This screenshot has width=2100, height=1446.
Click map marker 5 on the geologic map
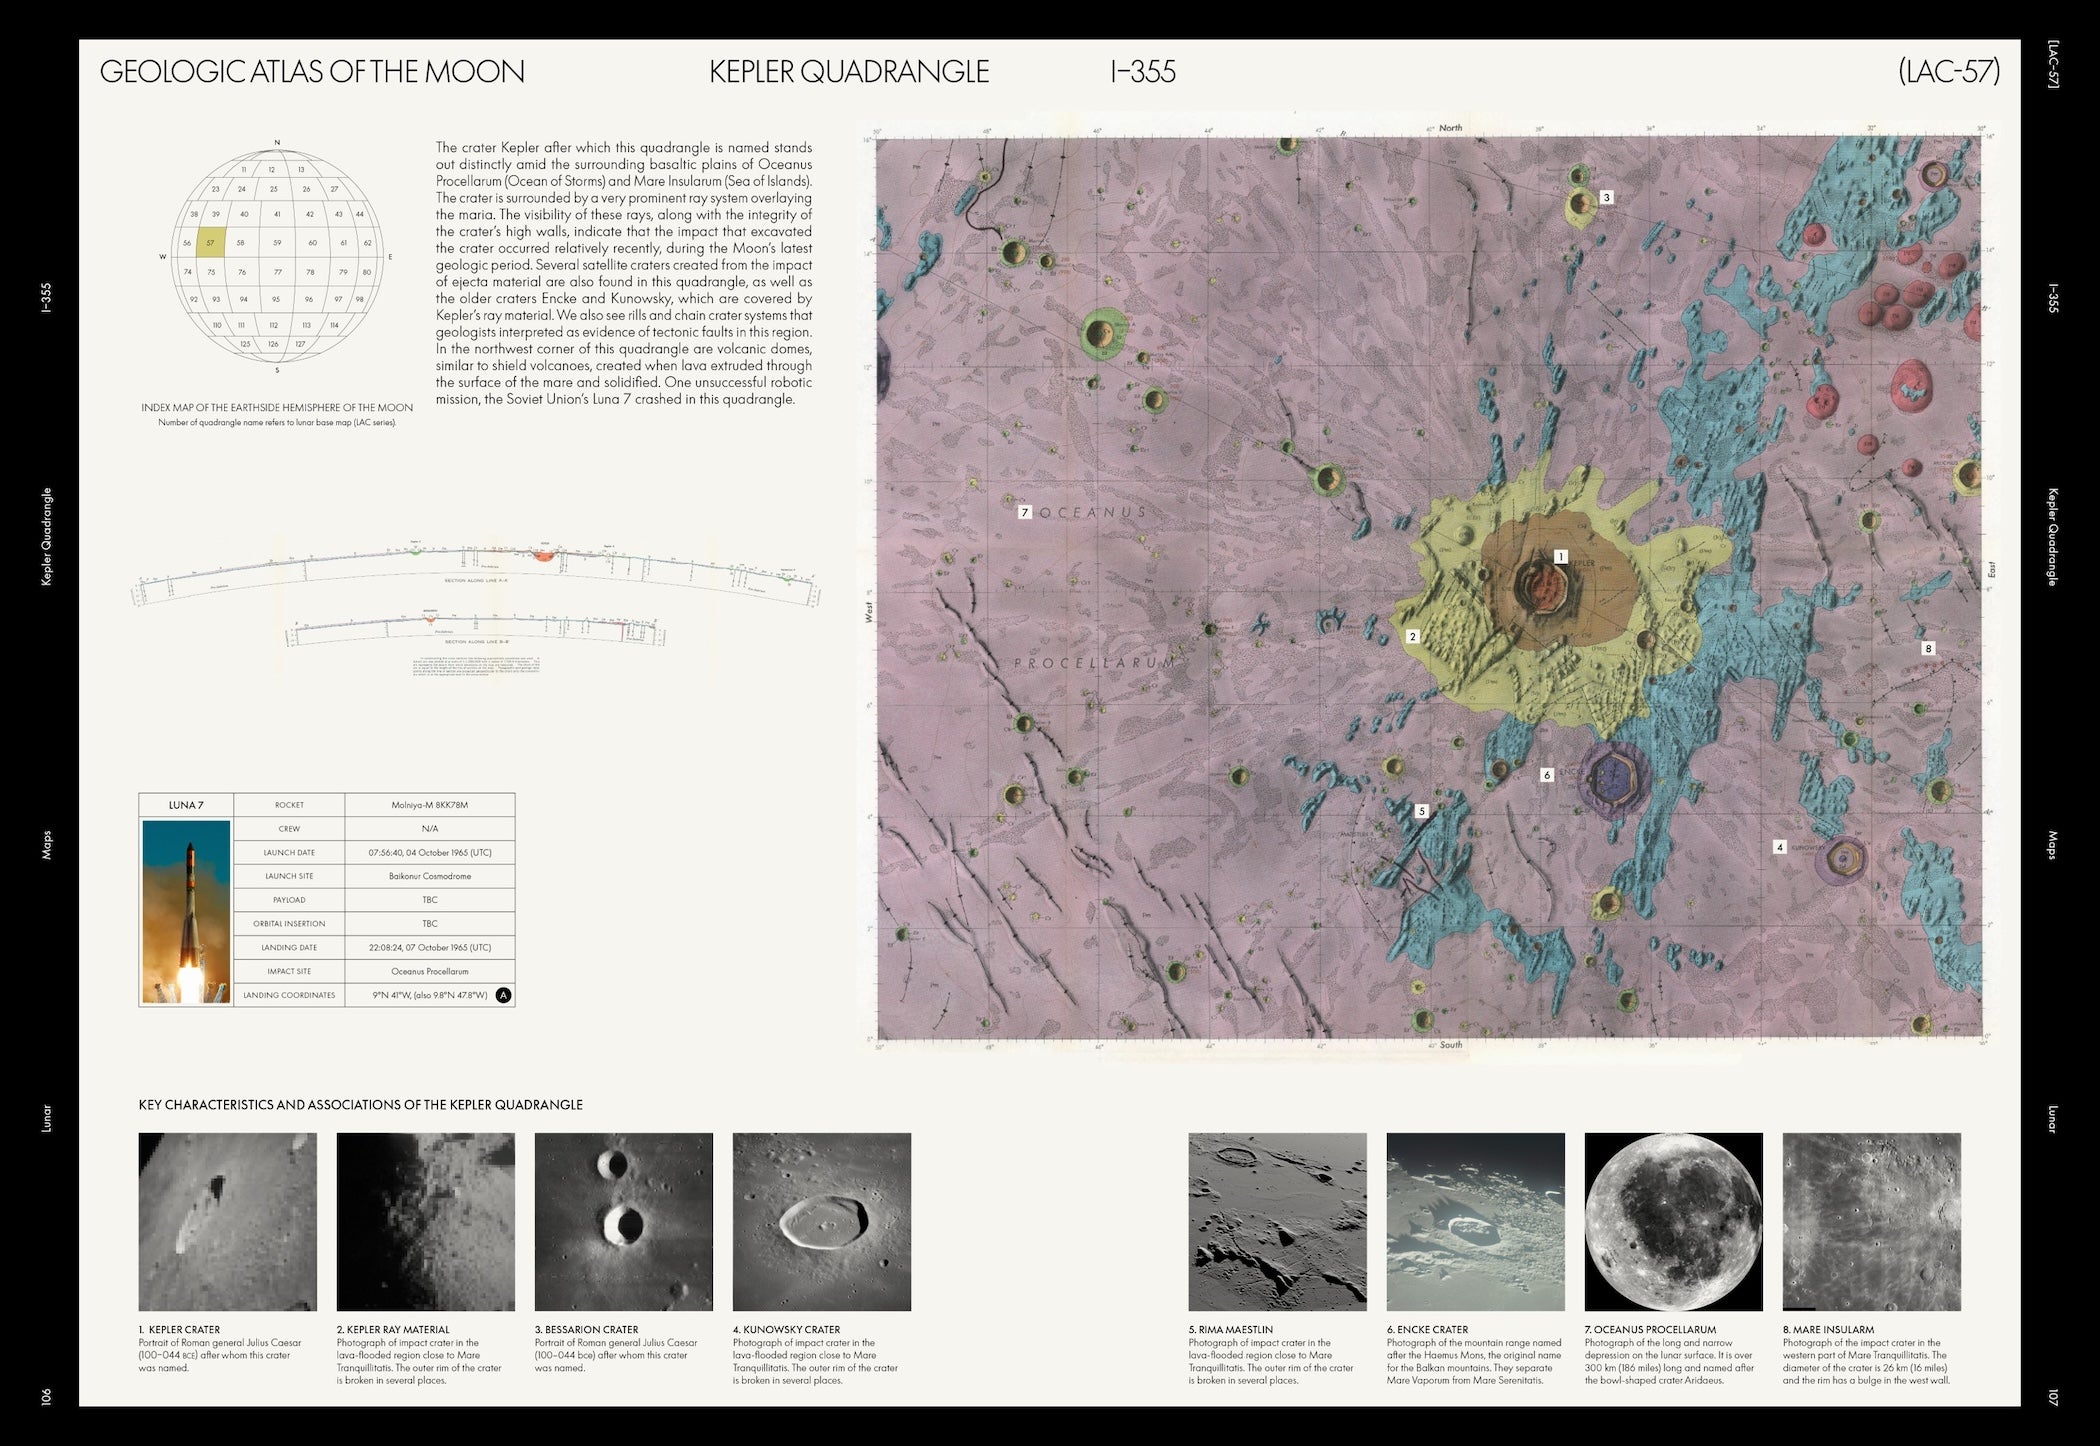tap(1422, 811)
